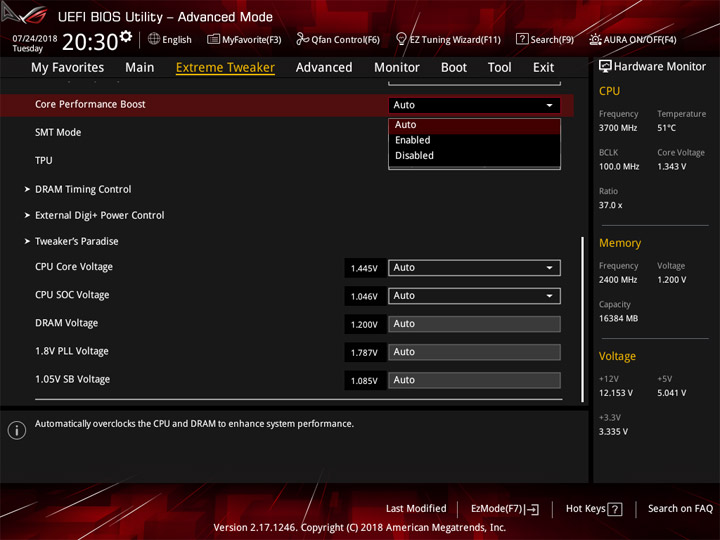Go to the Boot tab
Image resolution: width=720 pixels, height=540 pixels.
point(454,68)
